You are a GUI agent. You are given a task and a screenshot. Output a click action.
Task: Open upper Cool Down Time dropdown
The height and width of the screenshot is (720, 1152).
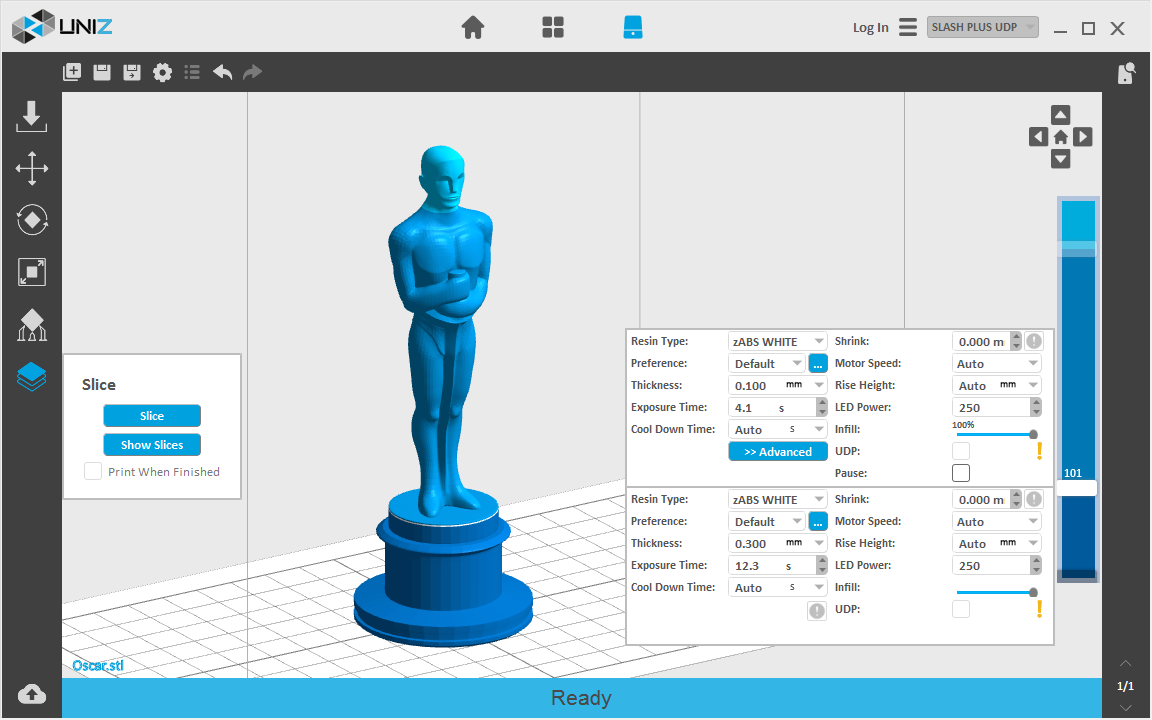coord(777,430)
